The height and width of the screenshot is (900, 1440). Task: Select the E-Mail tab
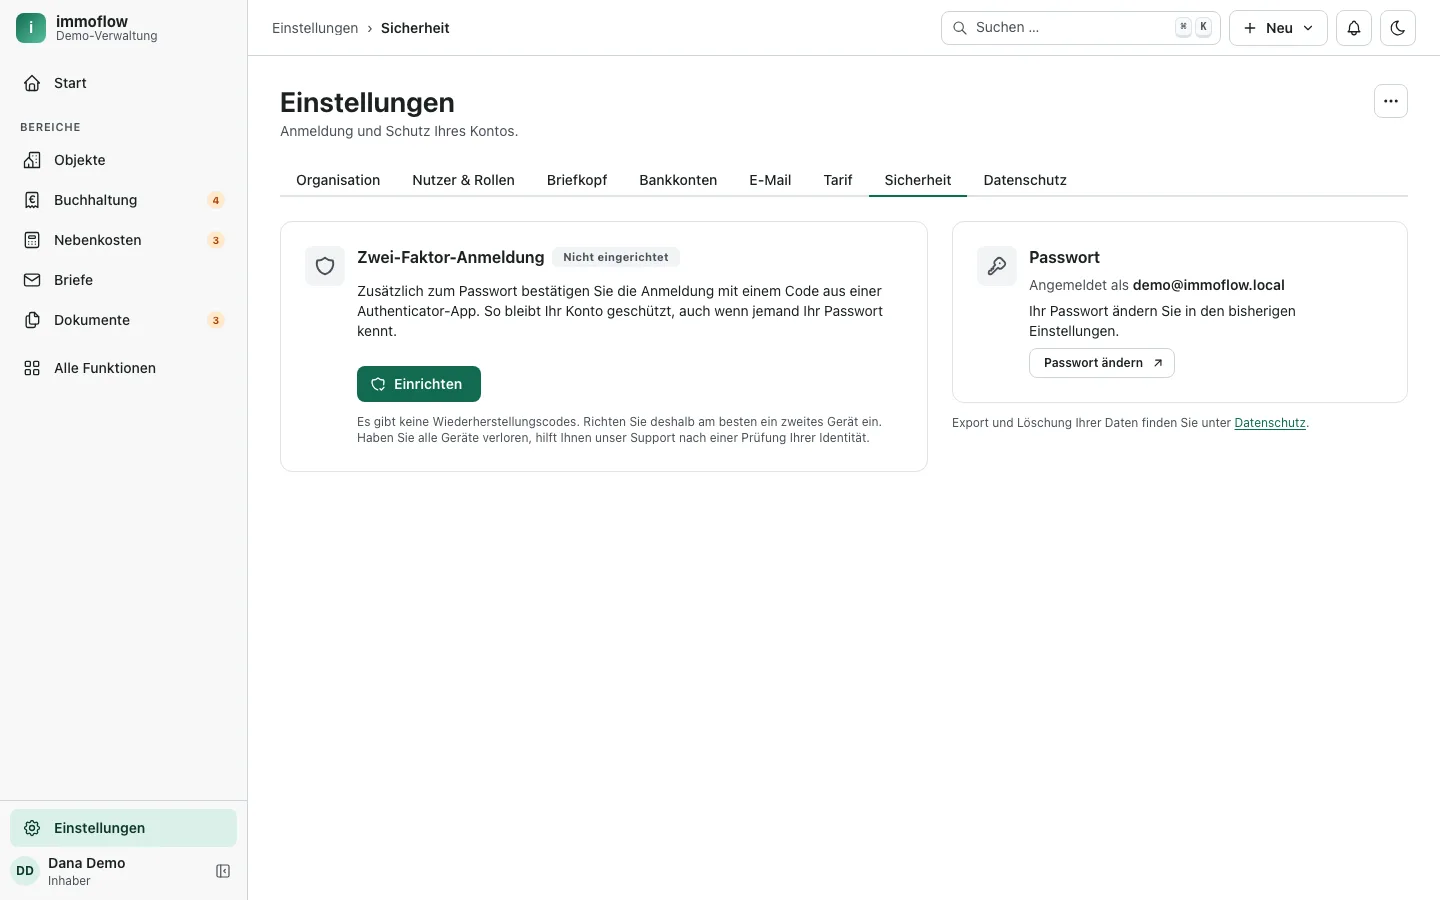click(770, 180)
